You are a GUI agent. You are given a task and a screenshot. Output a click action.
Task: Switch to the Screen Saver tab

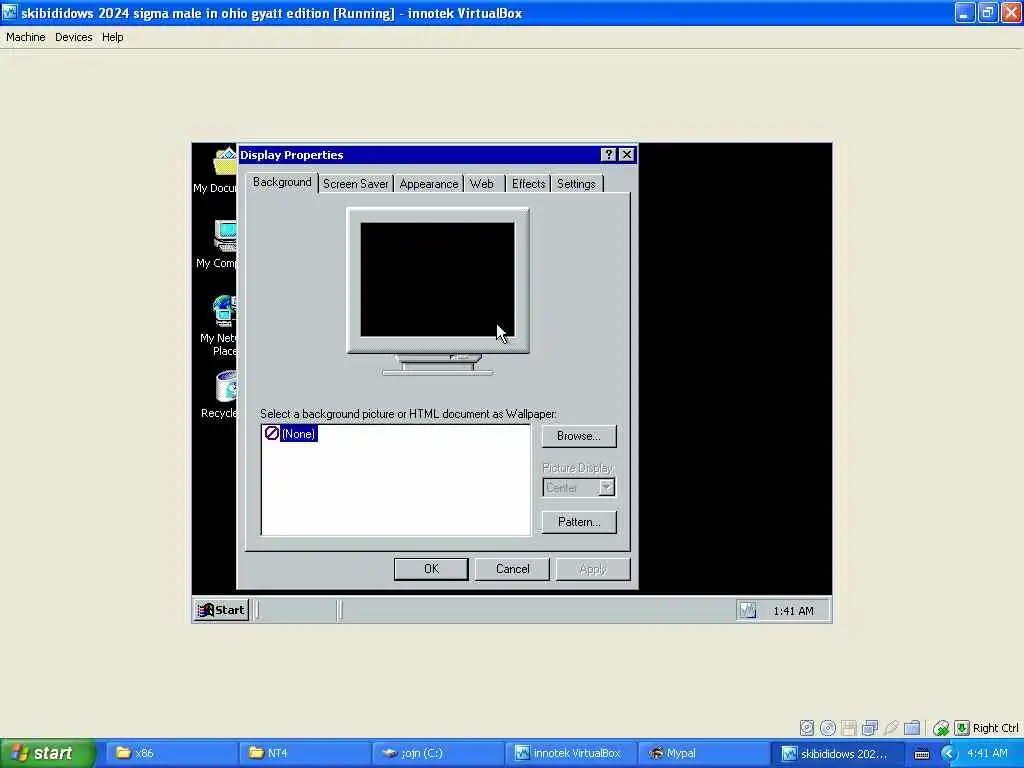point(355,184)
